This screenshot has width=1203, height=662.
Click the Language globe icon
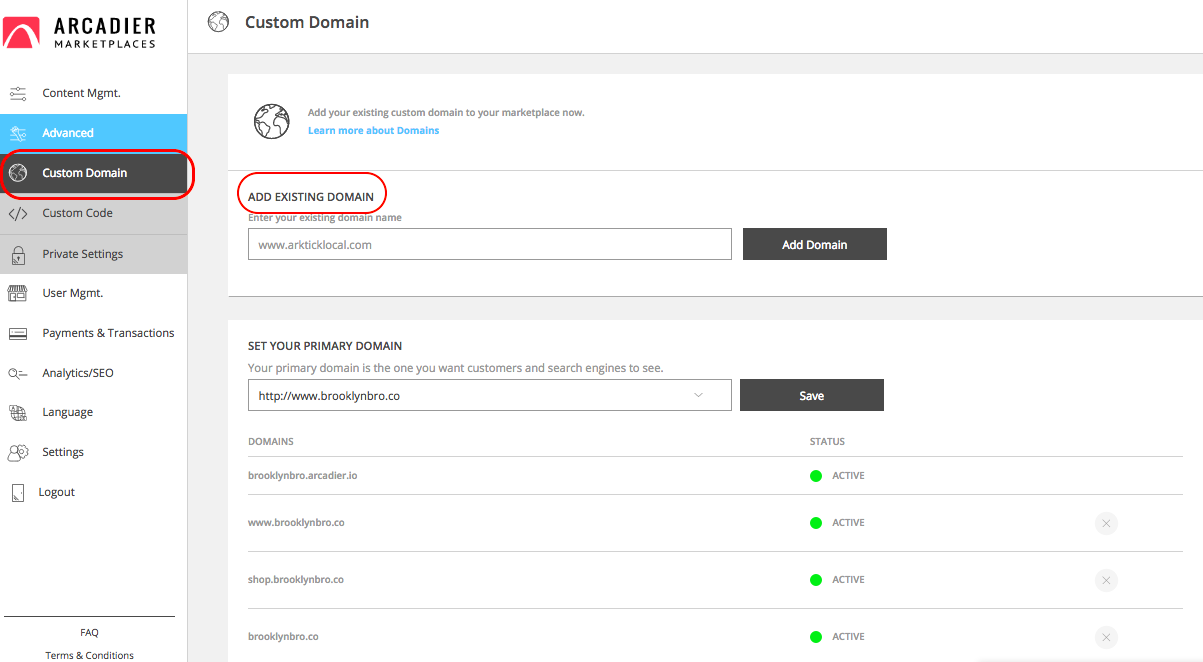[18, 412]
